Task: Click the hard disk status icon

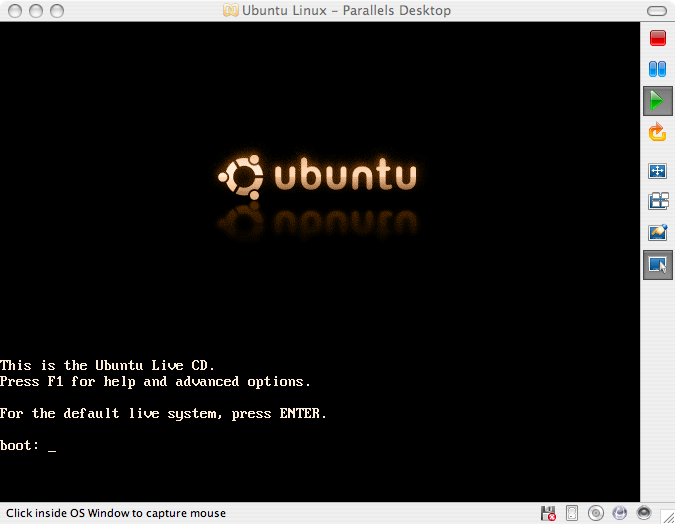Action: tap(572, 513)
